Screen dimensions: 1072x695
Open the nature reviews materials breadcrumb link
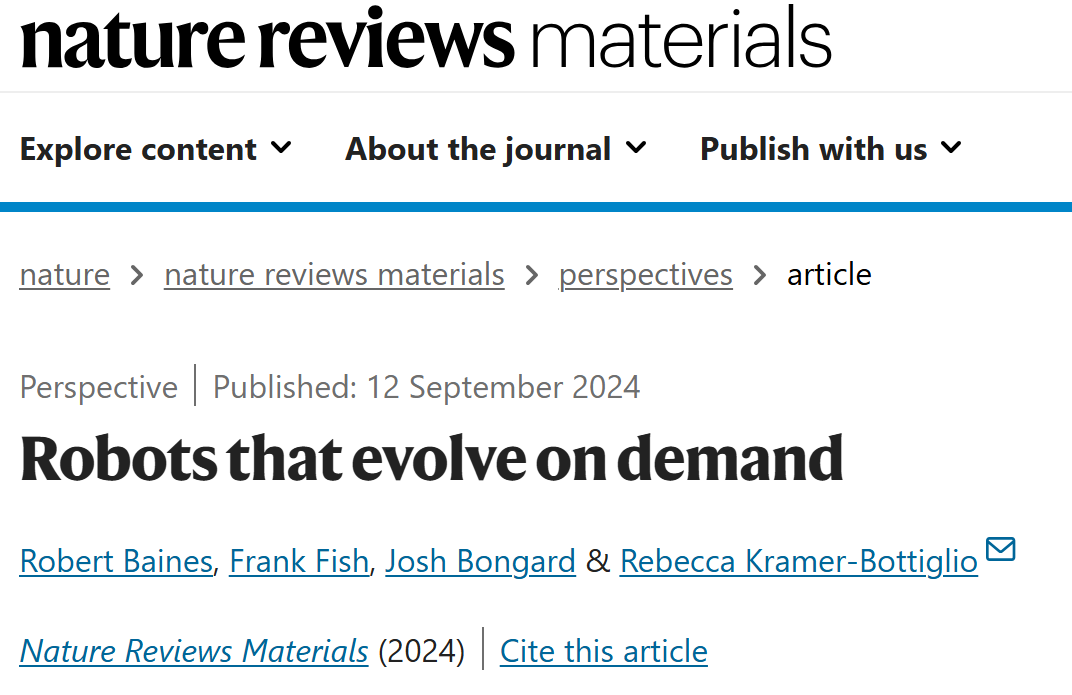[x=334, y=274]
